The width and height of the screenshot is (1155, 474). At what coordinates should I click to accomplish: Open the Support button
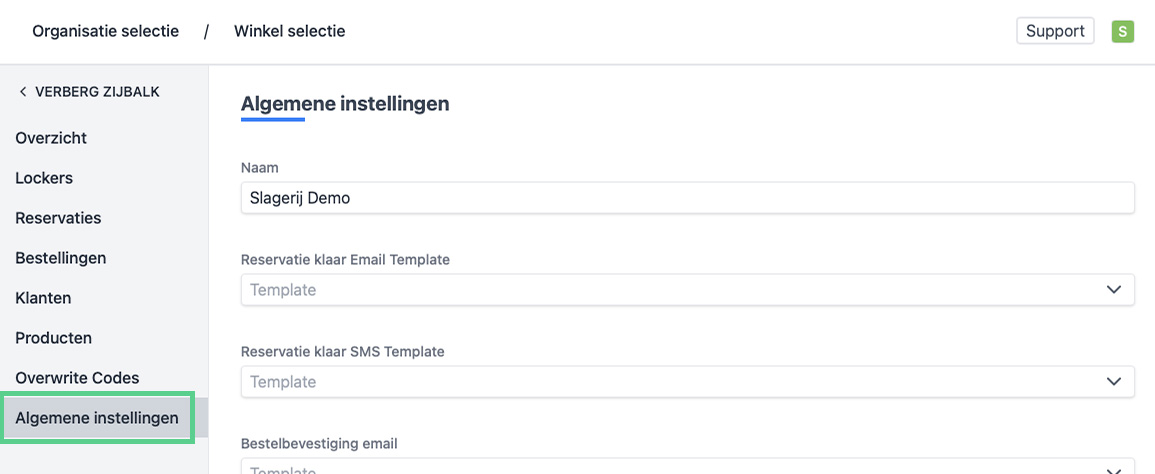pos(1055,31)
